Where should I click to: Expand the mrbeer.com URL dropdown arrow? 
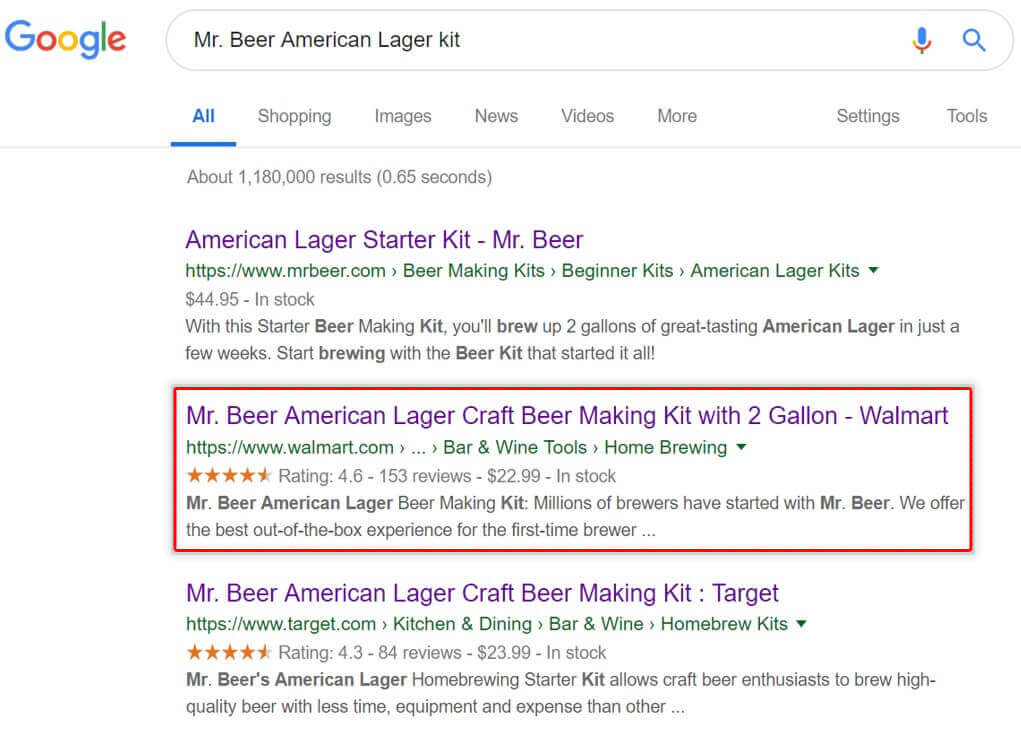[x=874, y=270]
